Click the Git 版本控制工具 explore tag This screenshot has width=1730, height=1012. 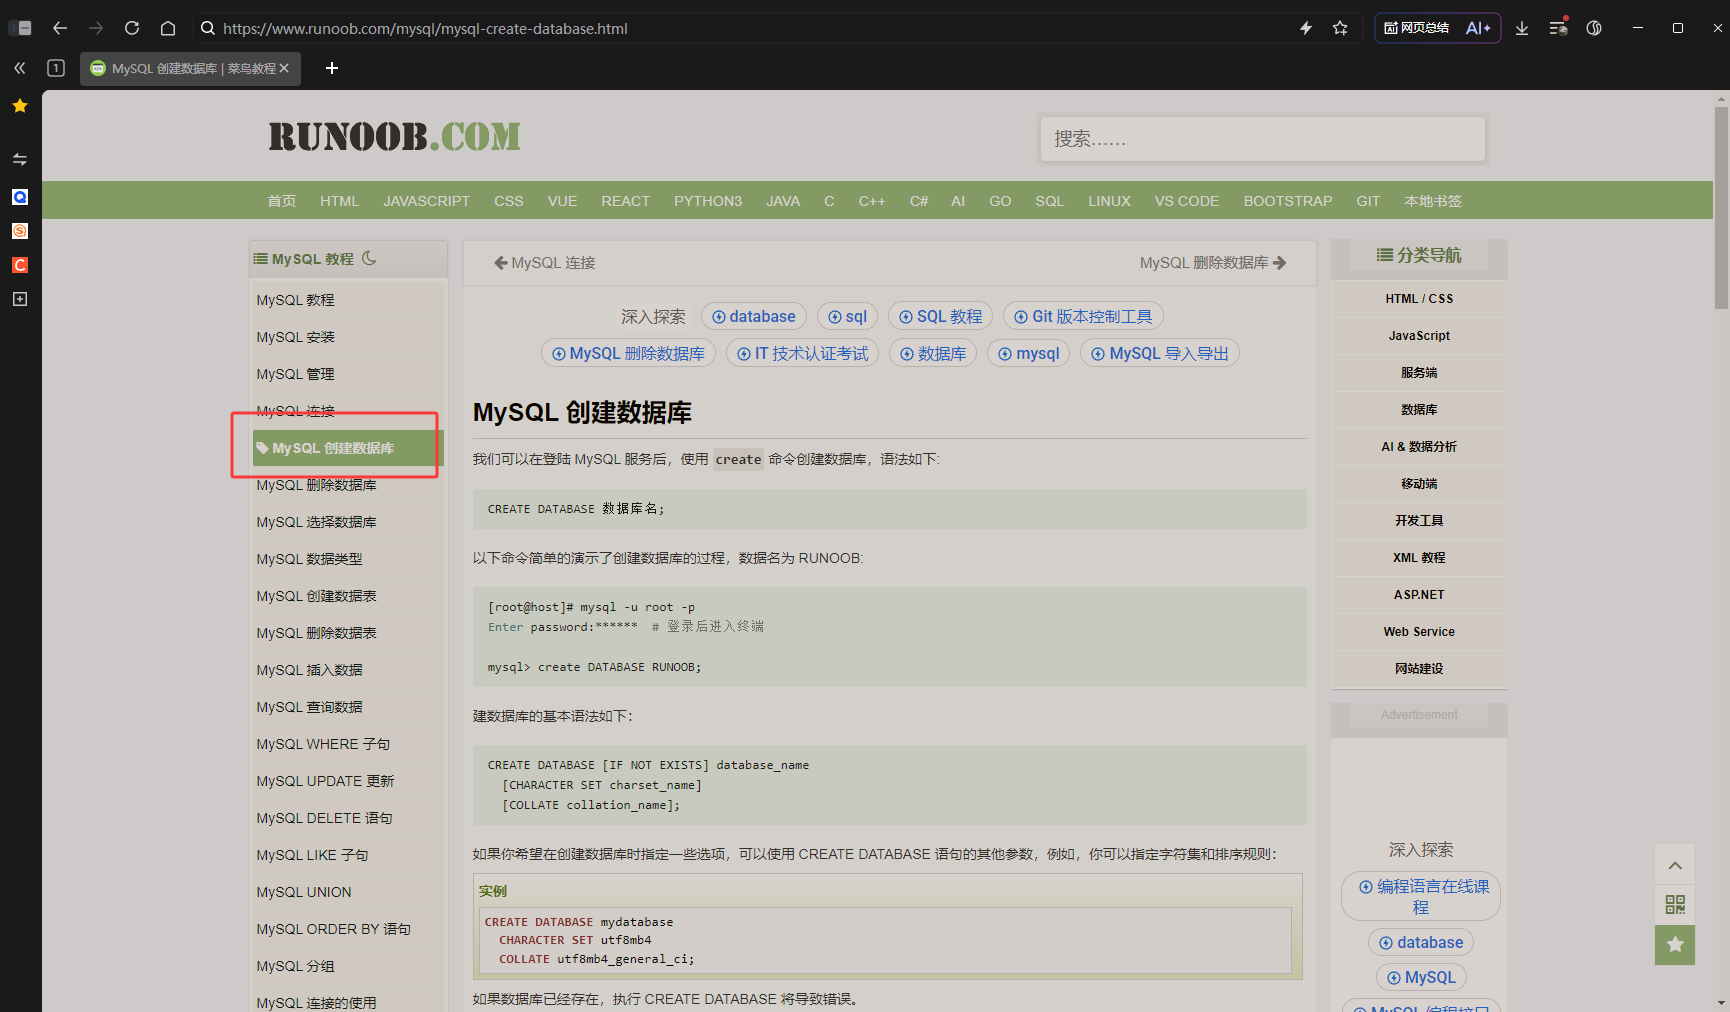(1083, 317)
